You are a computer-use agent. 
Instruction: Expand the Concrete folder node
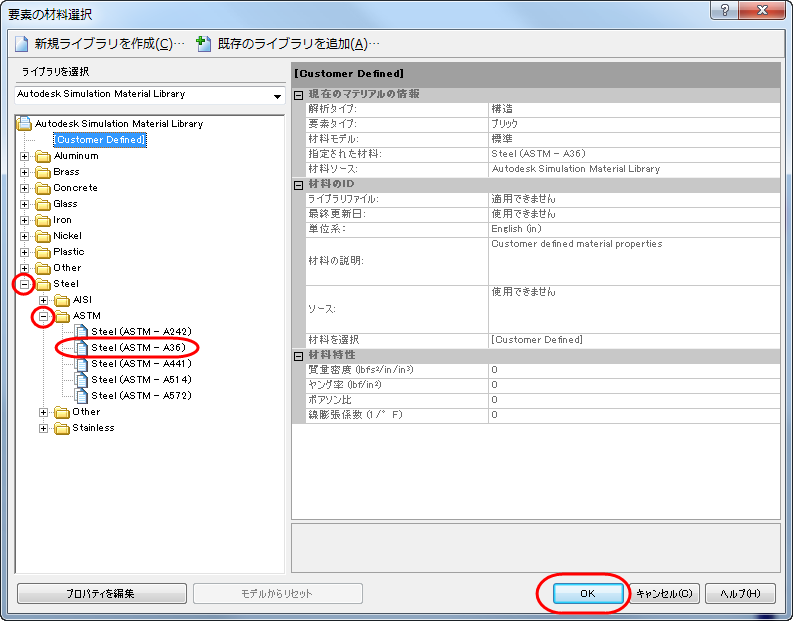point(24,188)
